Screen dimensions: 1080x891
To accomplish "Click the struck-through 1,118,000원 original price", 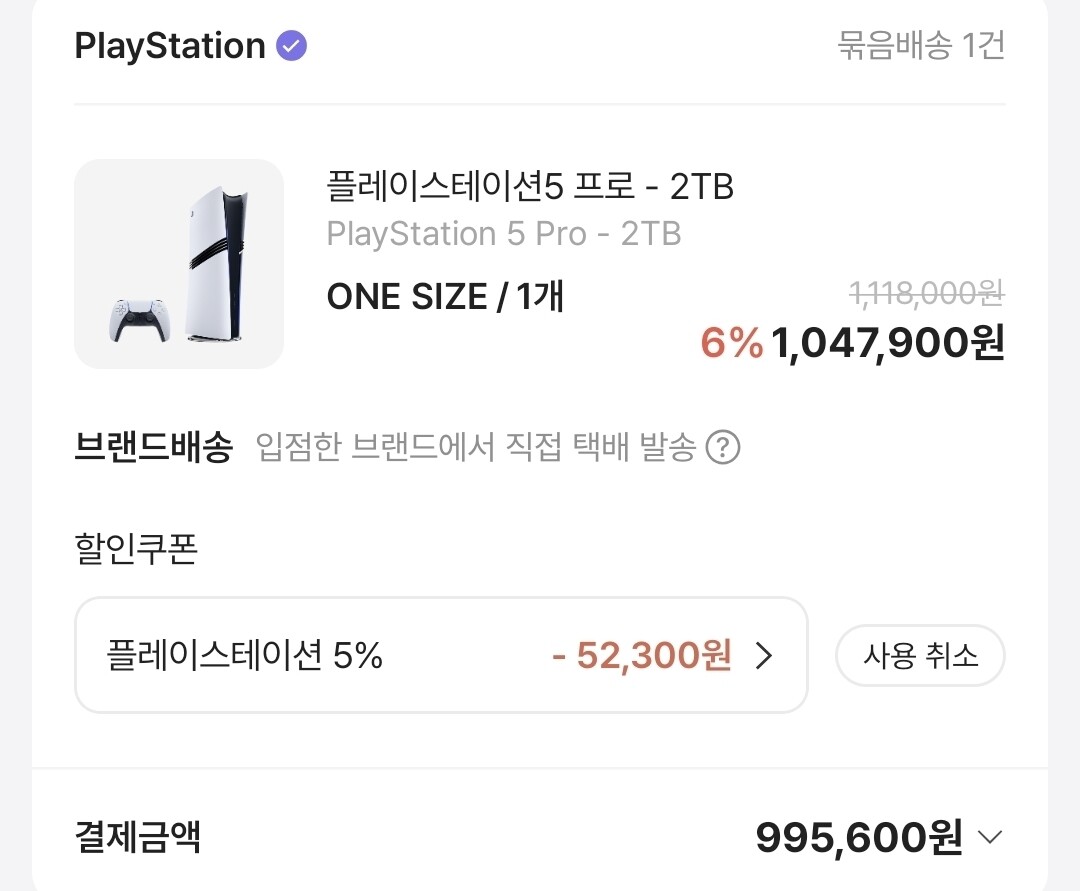I will pos(926,293).
